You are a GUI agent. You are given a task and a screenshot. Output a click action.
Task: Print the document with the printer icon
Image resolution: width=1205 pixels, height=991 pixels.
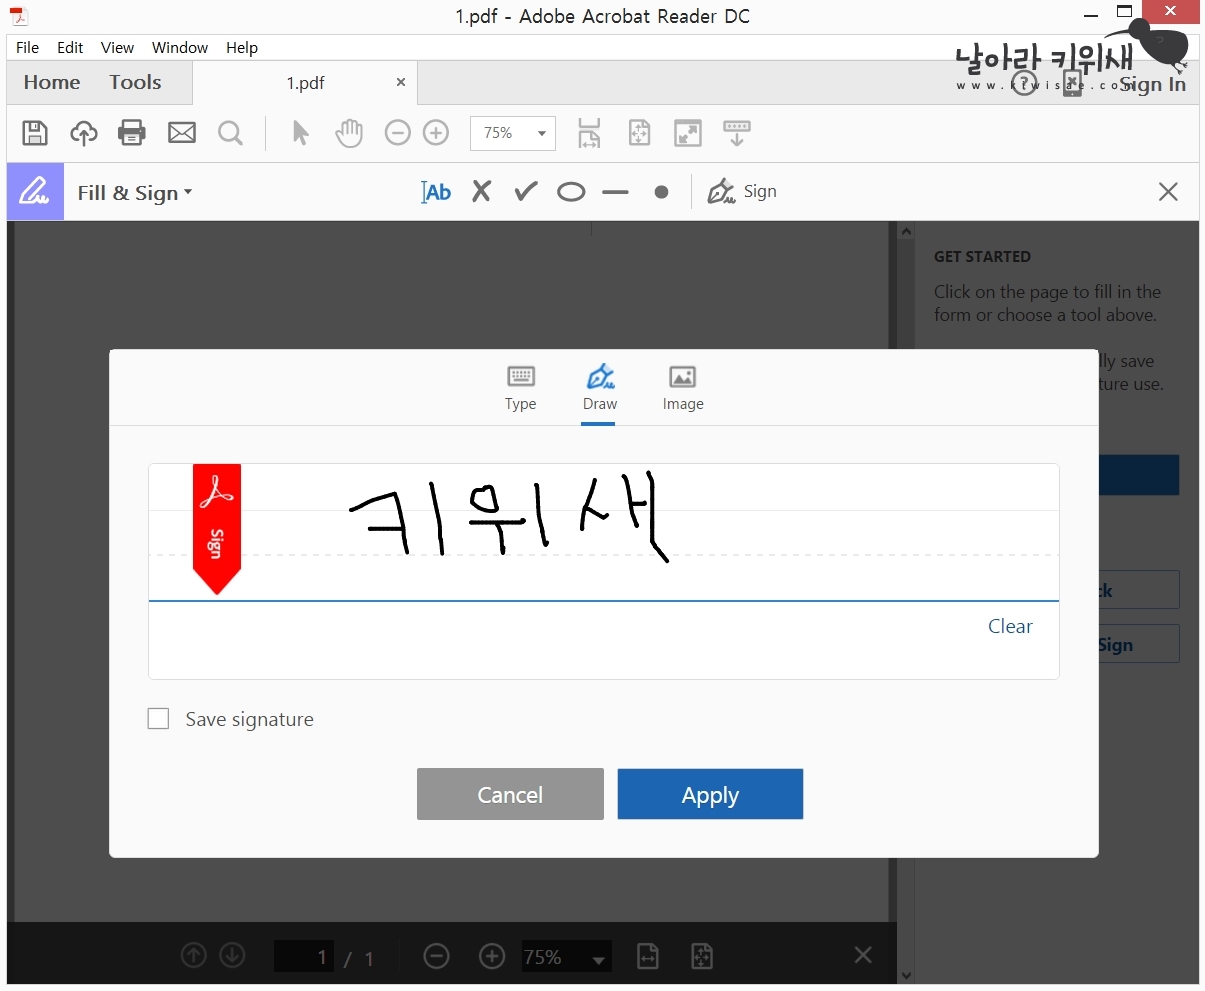132,133
